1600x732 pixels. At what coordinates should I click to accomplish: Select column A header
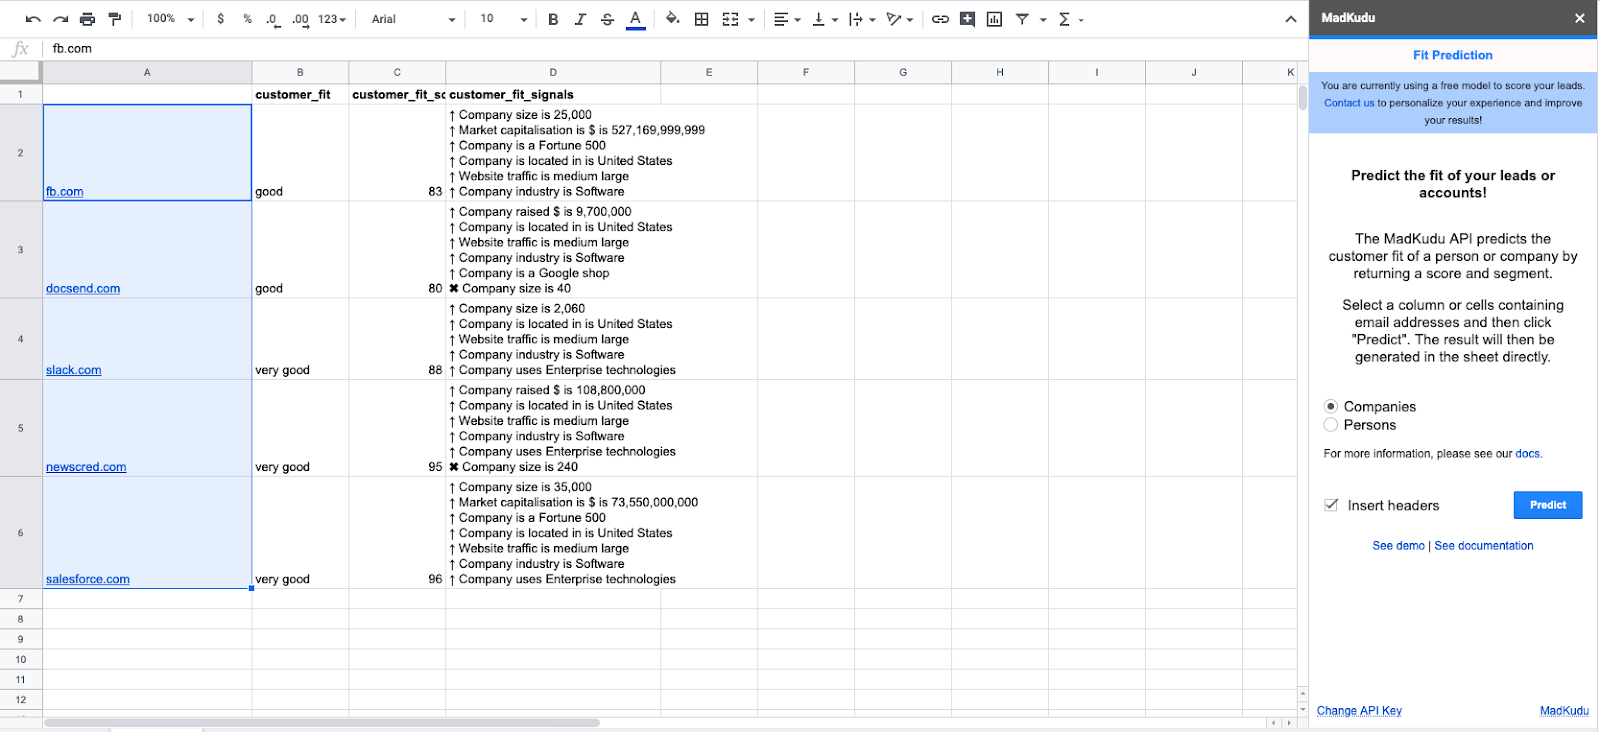[x=147, y=72]
